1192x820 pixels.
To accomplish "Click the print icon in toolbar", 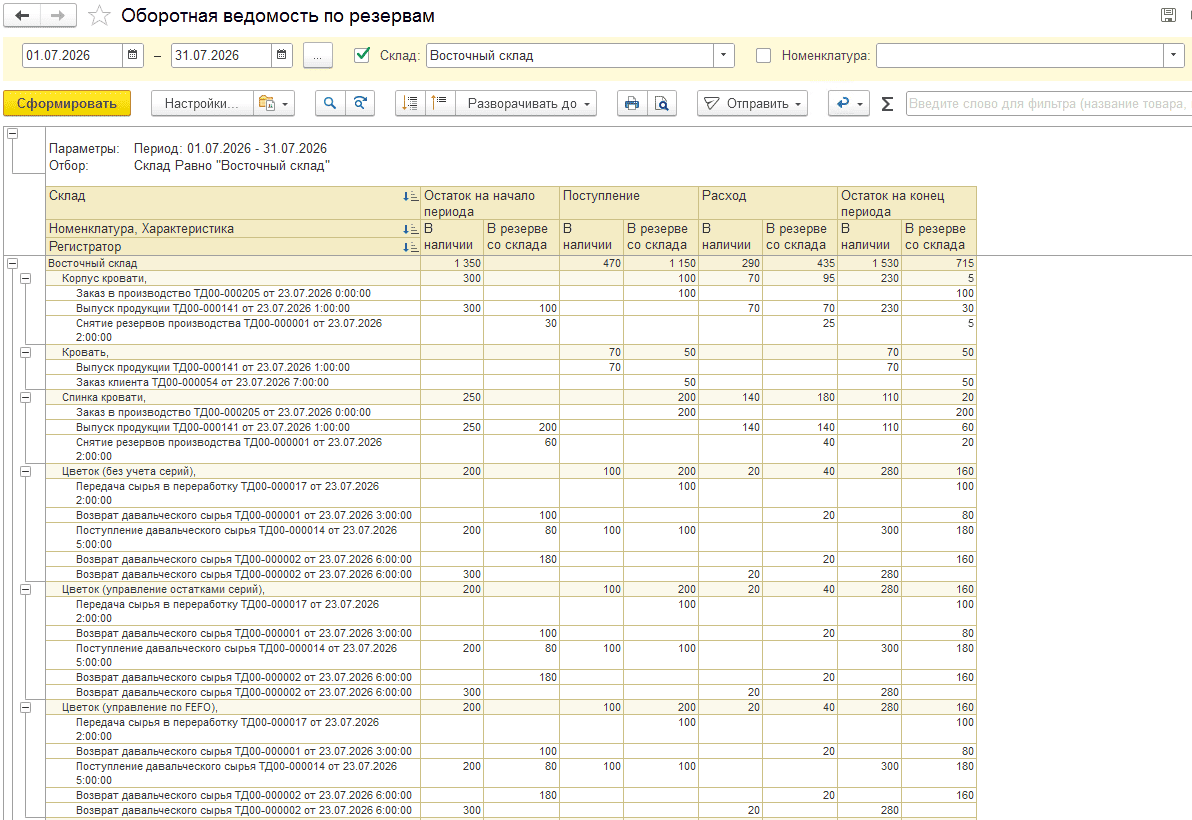I will pyautogui.click(x=632, y=103).
